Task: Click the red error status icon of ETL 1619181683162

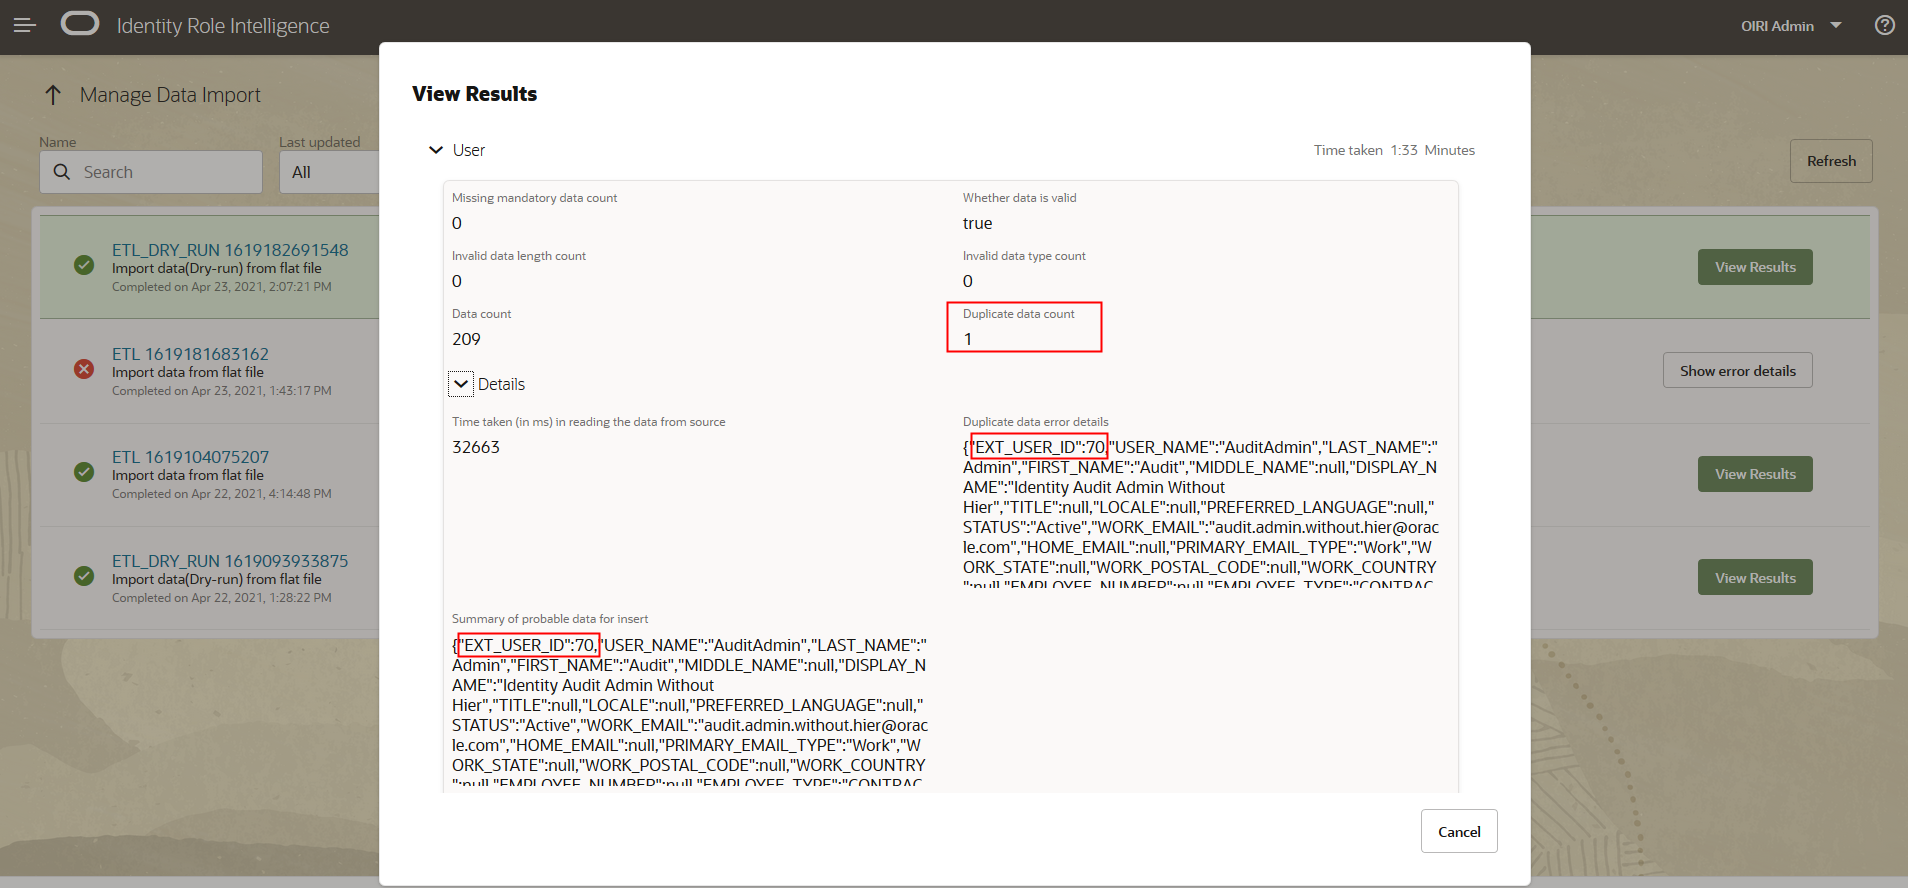Action: pyautogui.click(x=84, y=369)
